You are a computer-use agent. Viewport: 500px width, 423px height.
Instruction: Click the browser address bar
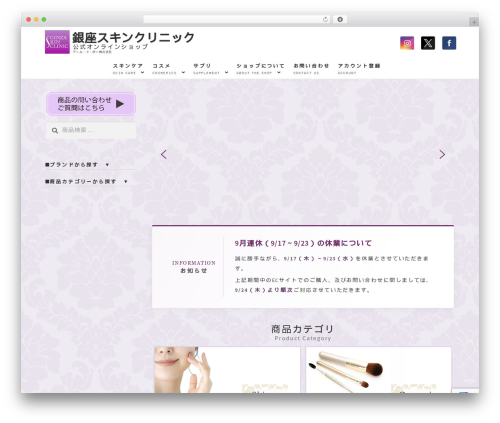(237, 19)
